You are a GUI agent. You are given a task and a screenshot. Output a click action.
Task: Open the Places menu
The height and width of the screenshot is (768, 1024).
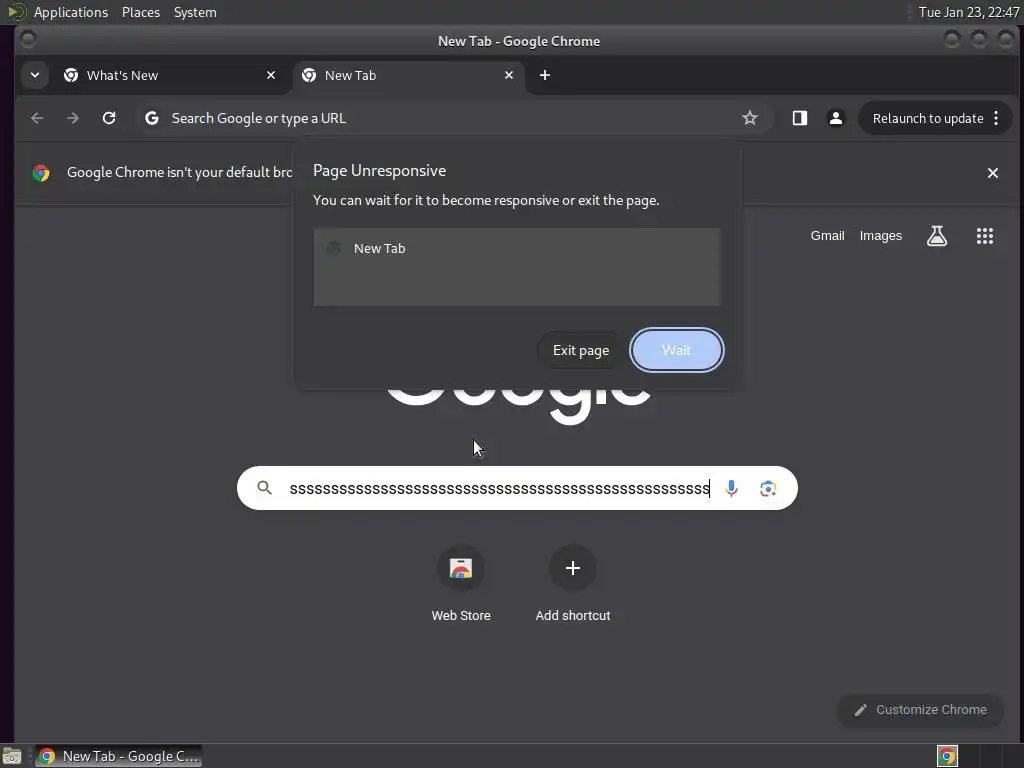point(140,12)
